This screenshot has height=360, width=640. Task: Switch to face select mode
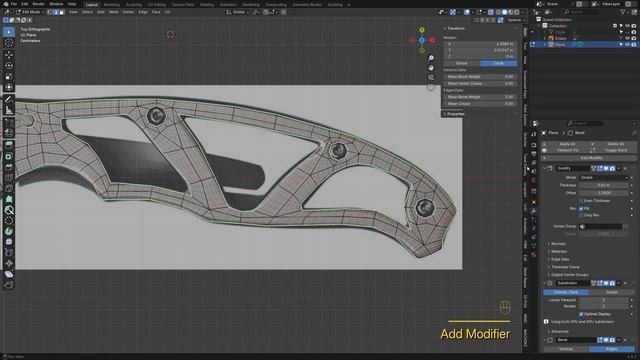(62, 12)
